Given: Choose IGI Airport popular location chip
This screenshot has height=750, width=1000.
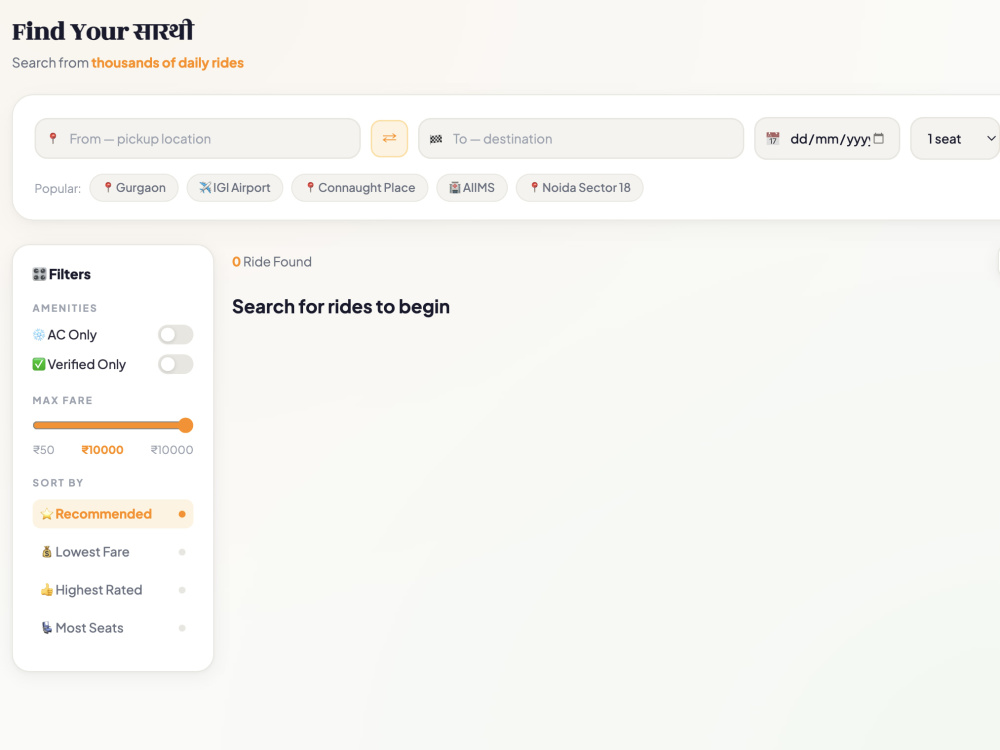Looking at the screenshot, I should (x=235, y=188).
